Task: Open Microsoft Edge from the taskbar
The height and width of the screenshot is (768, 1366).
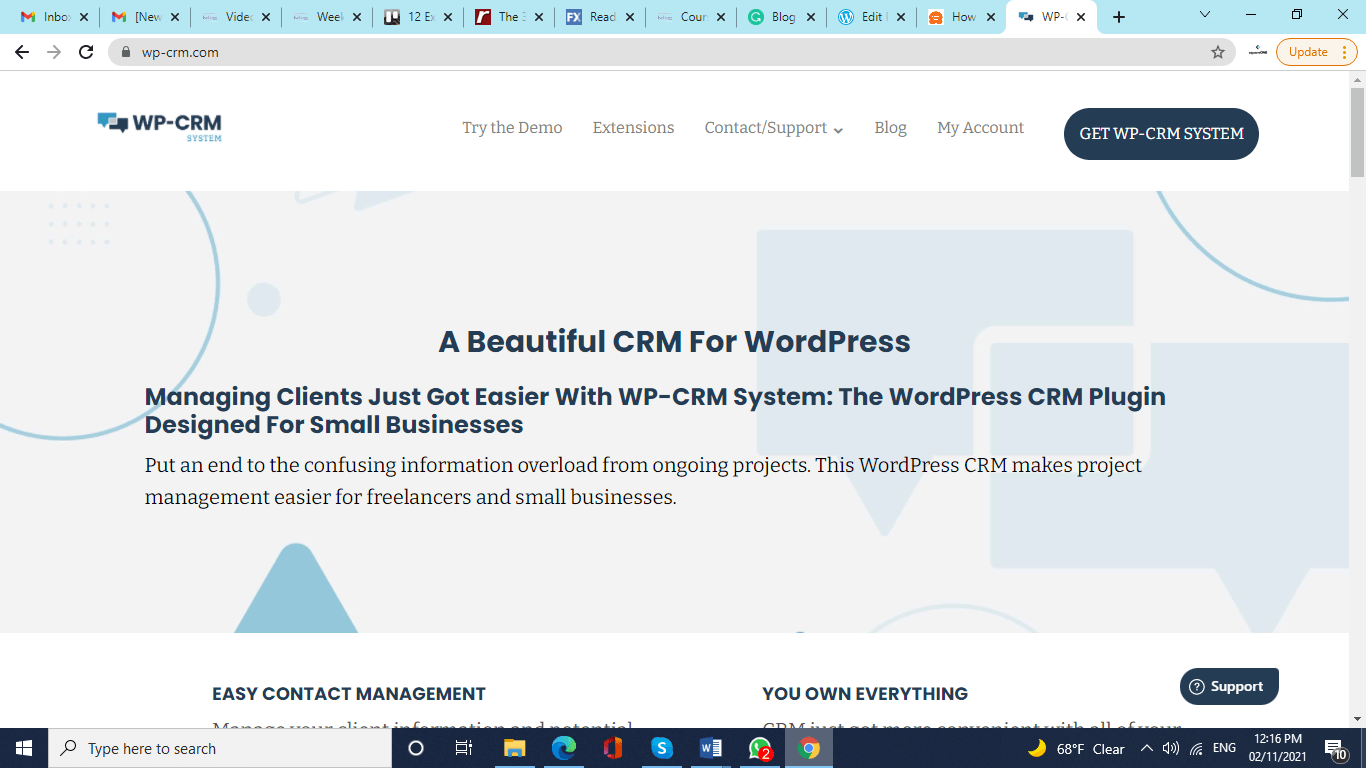Action: pyautogui.click(x=564, y=748)
